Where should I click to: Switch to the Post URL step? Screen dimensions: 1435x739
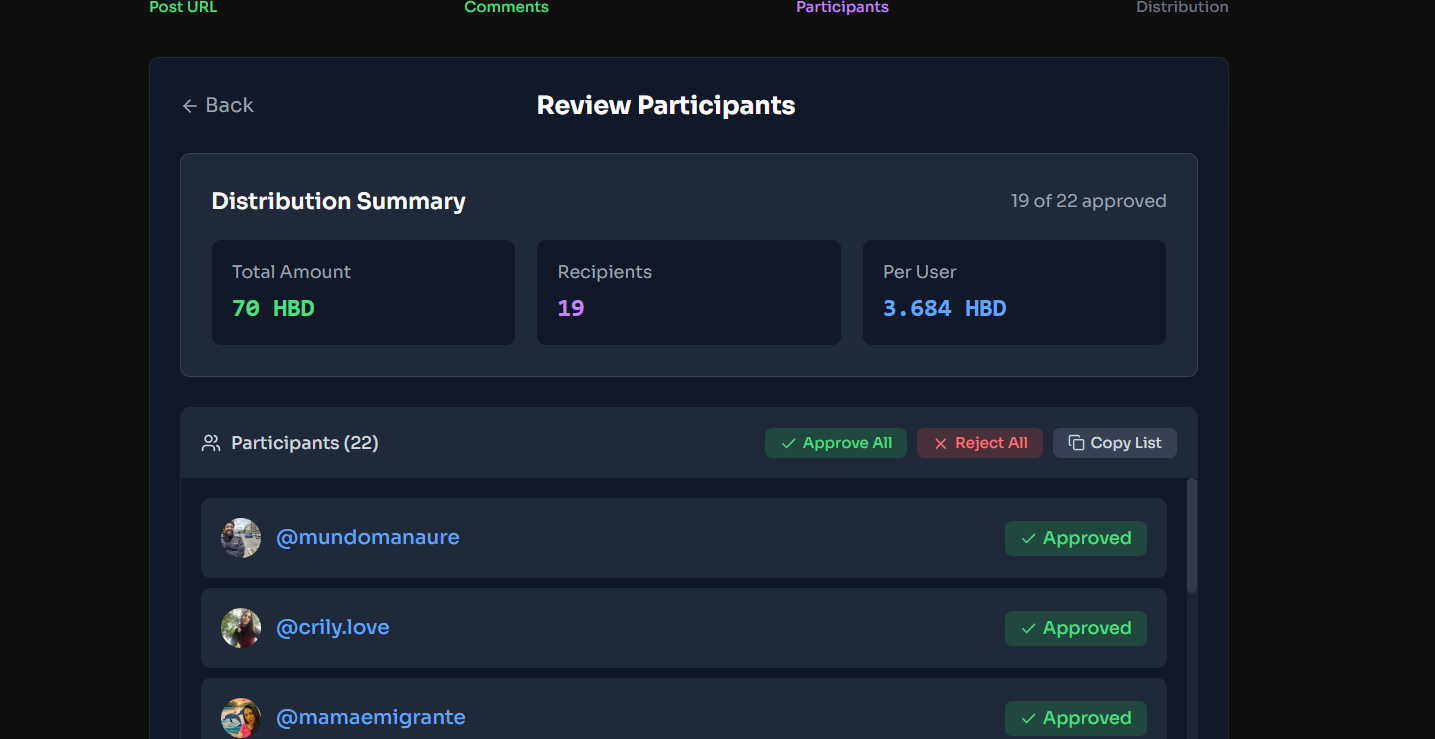click(183, 7)
